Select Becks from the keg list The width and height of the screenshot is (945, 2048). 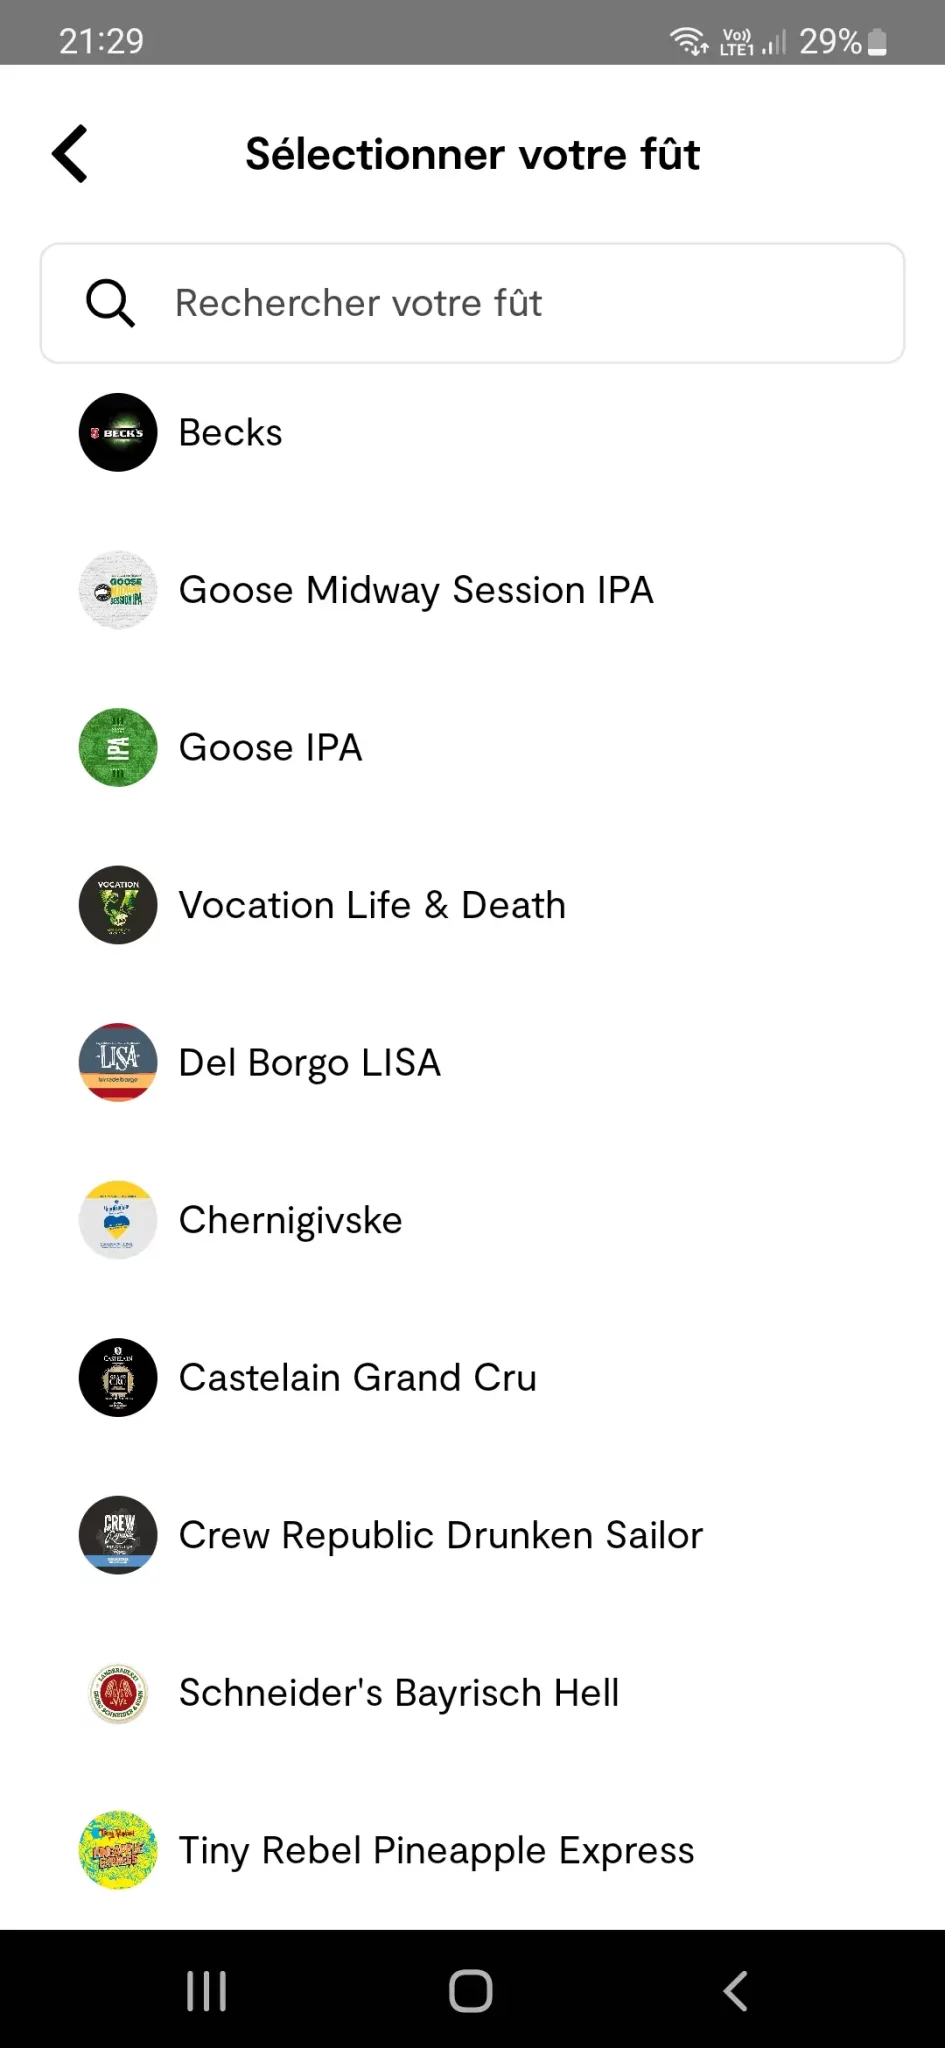(231, 433)
